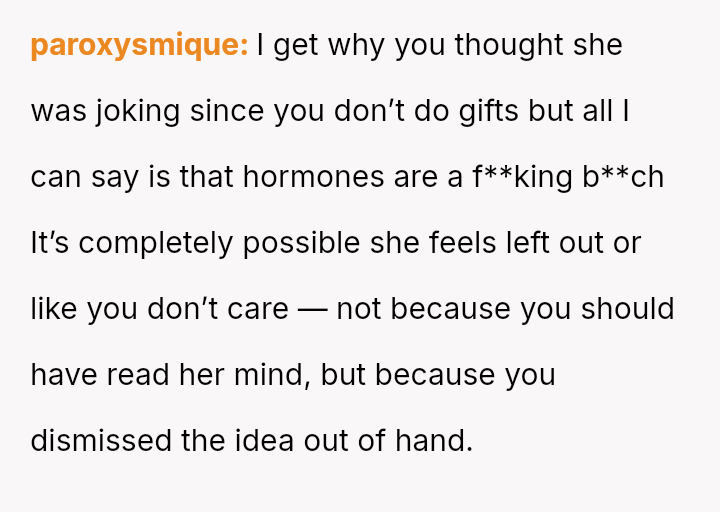Click the word "why" in the first line
The width and height of the screenshot is (720, 512).
[x=356, y=45]
